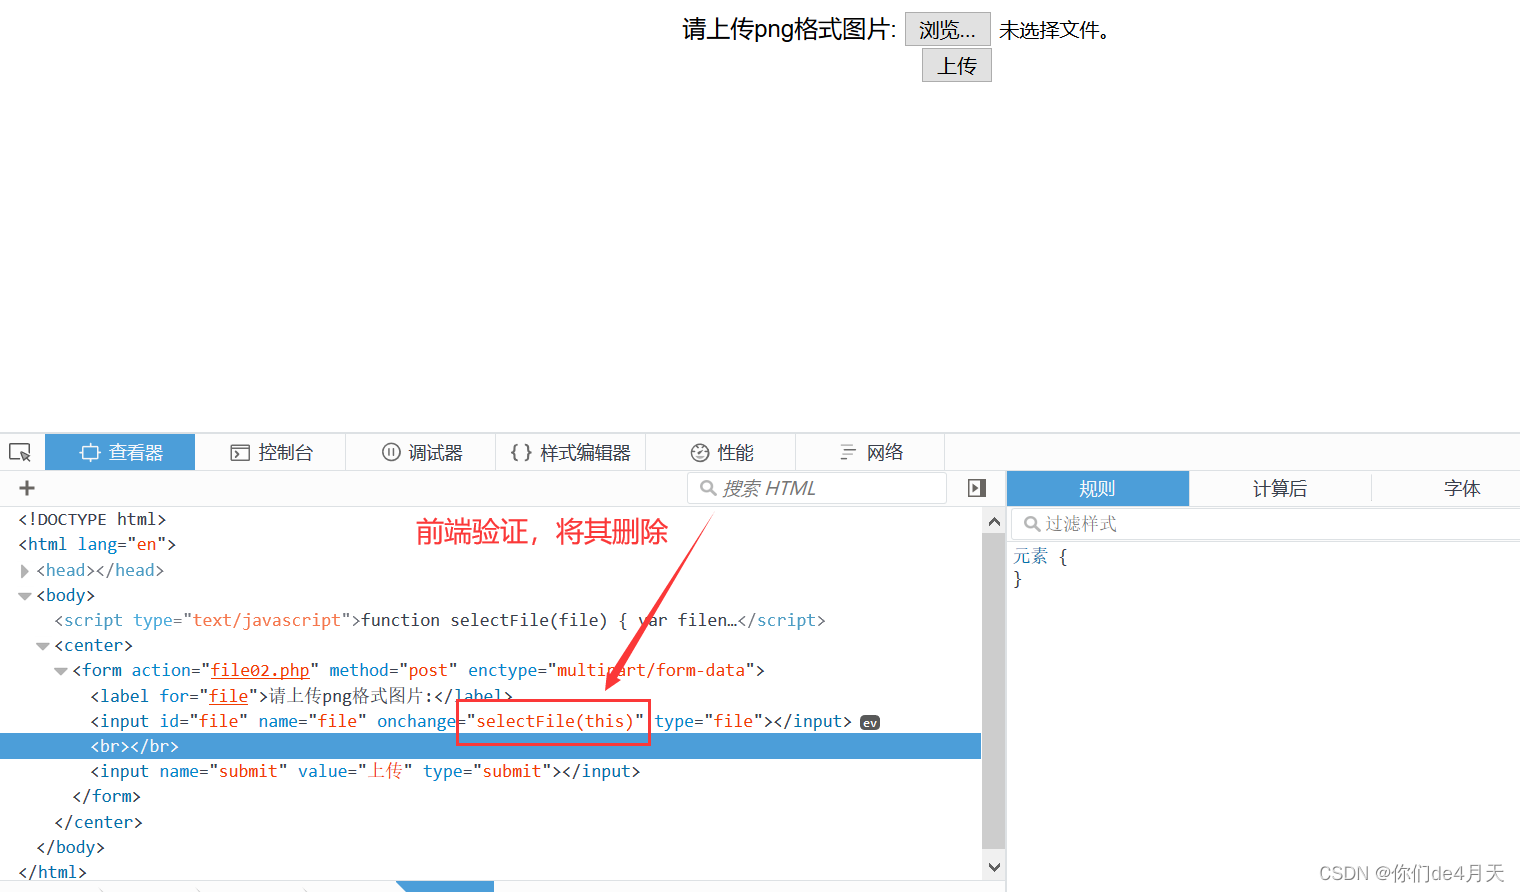The width and height of the screenshot is (1520, 892).
Task: Open the 性能 performance tab
Action: pos(721,452)
